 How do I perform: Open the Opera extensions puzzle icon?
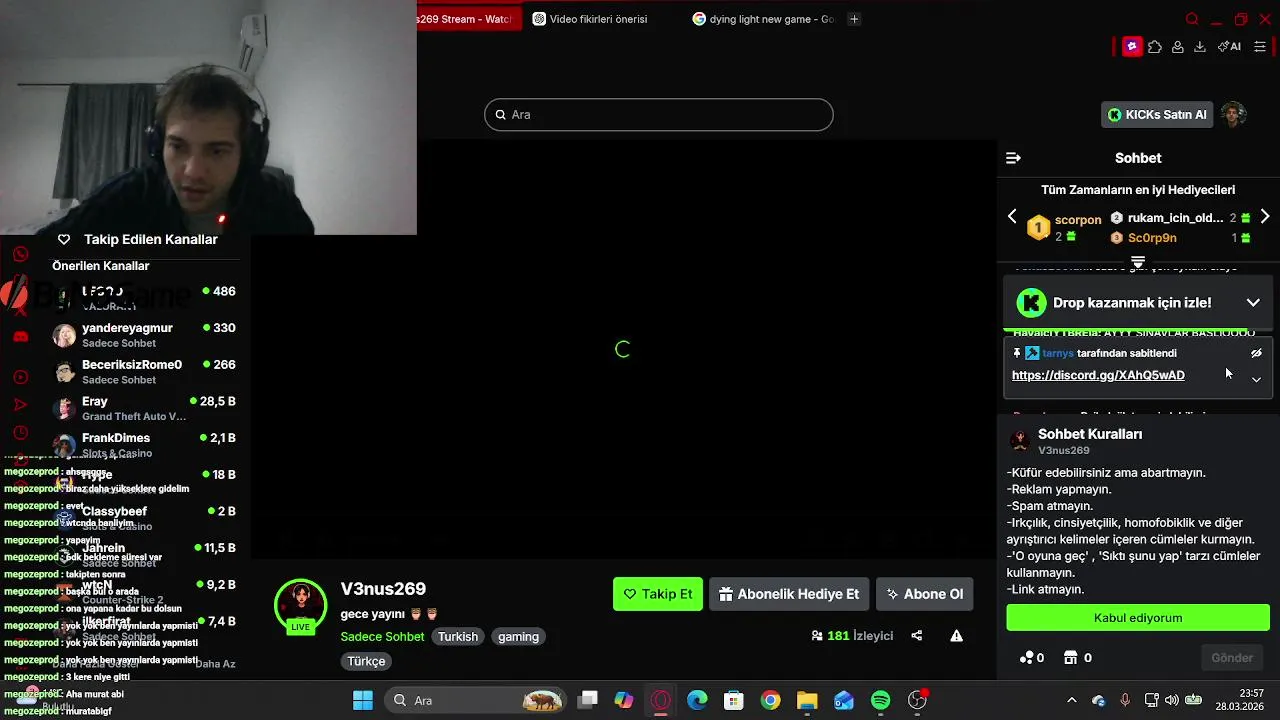click(1155, 47)
